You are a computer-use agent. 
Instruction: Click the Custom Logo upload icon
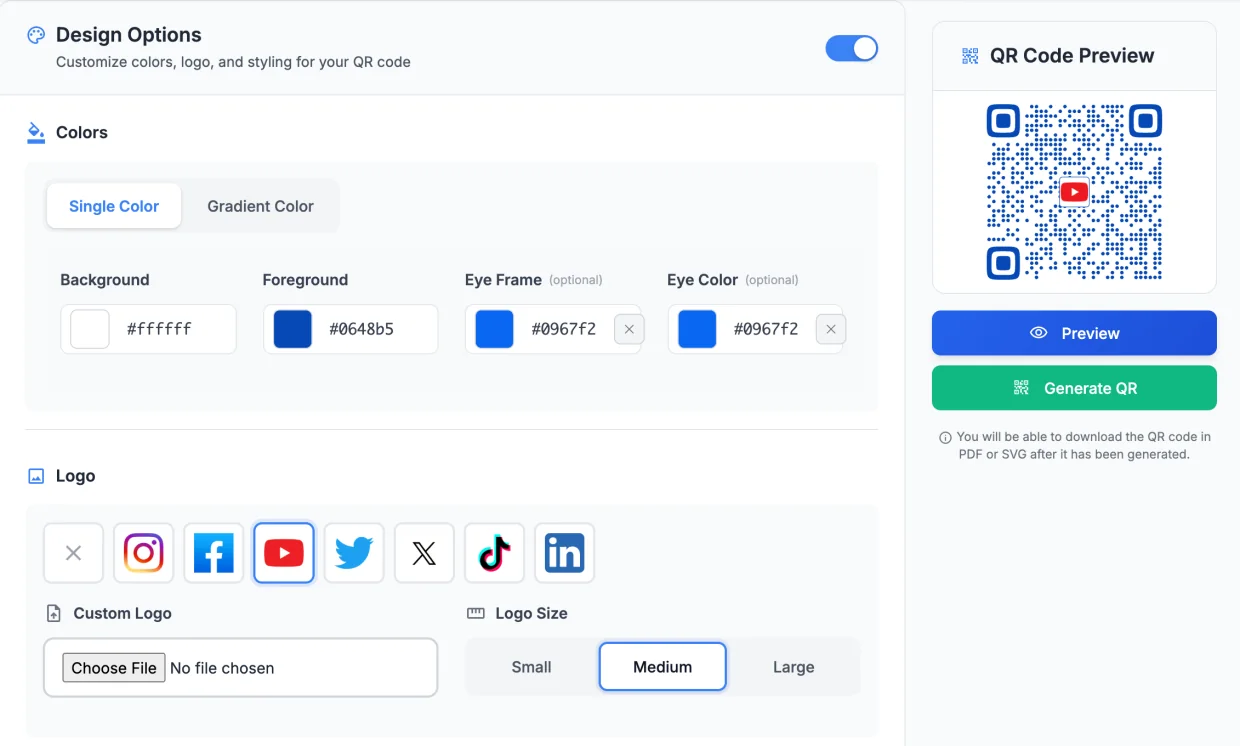54,613
